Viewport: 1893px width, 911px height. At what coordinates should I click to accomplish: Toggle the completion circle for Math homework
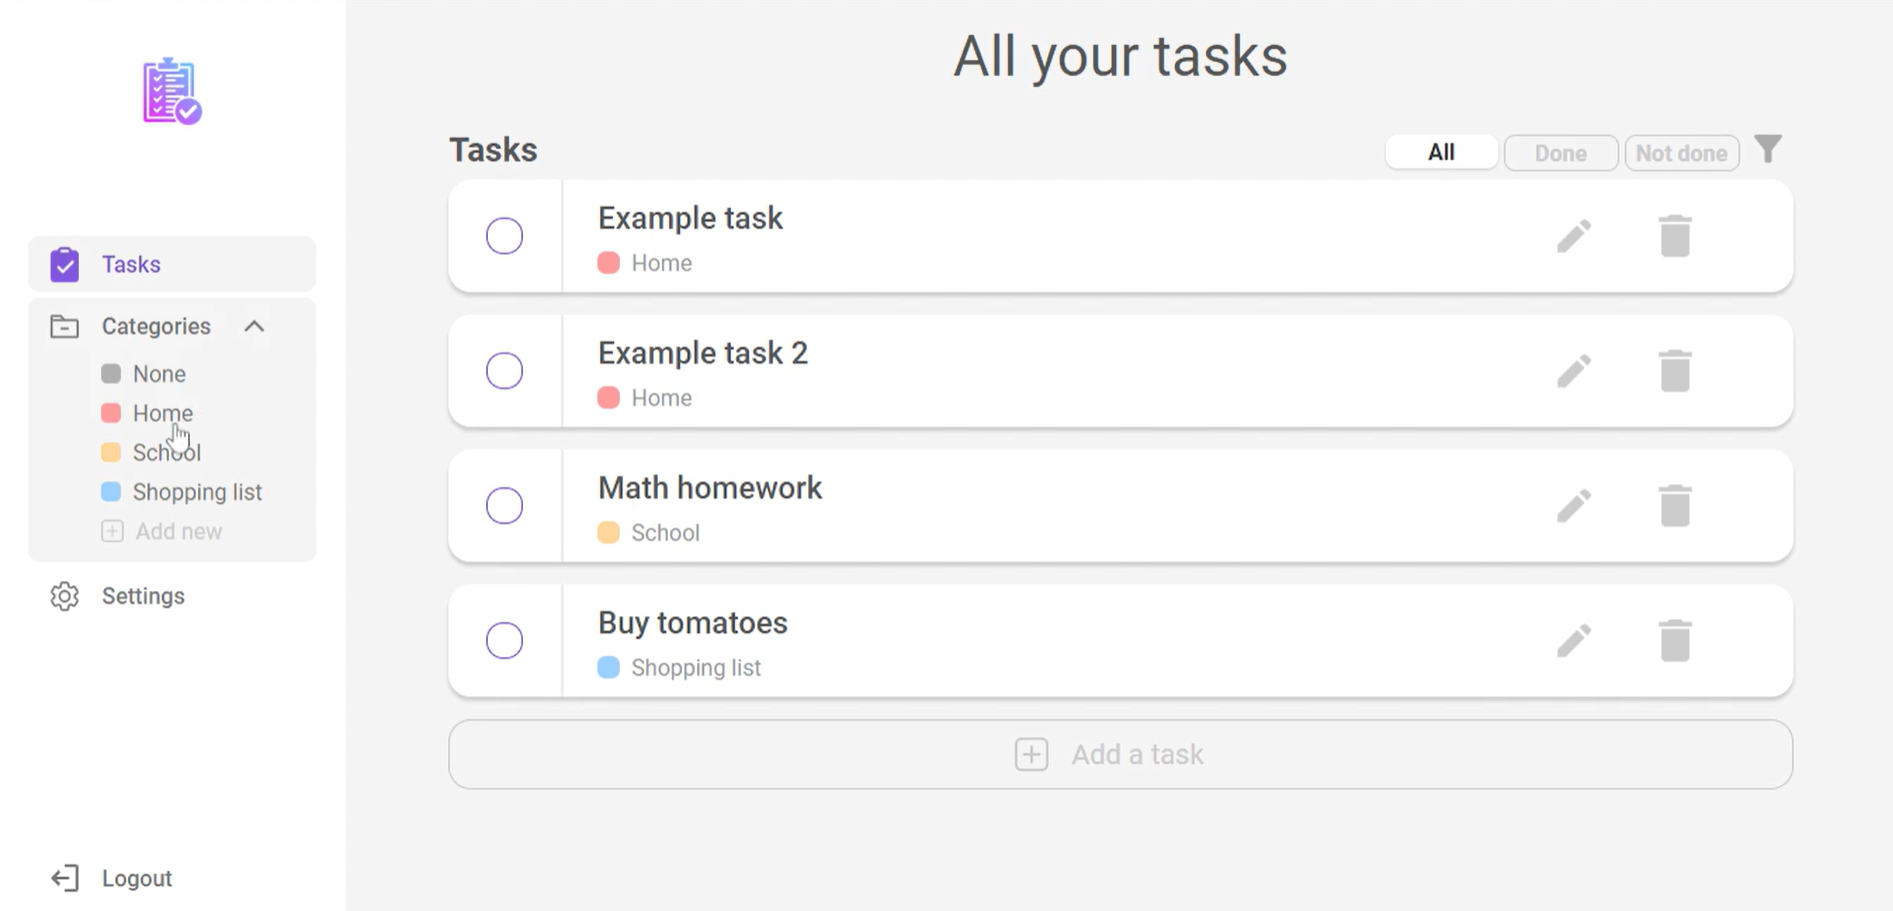point(505,506)
